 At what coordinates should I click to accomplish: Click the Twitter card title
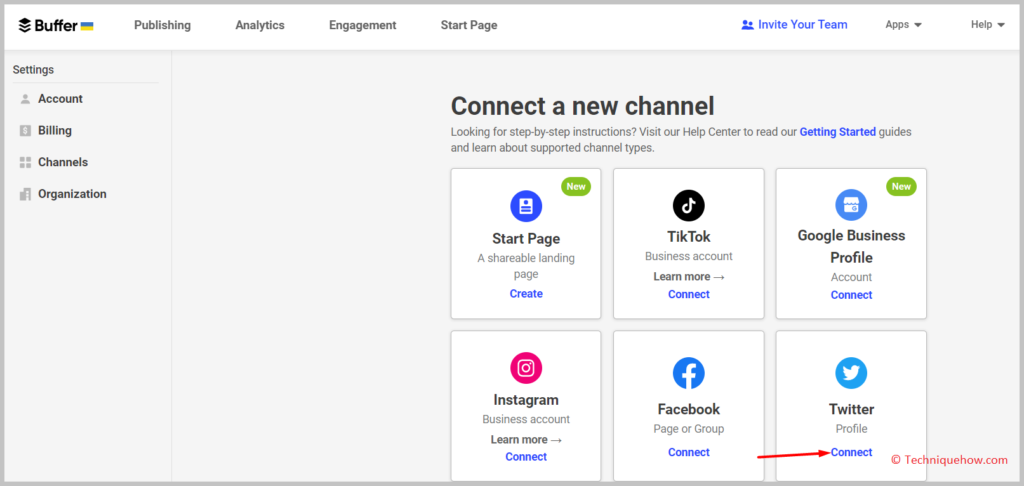click(851, 410)
